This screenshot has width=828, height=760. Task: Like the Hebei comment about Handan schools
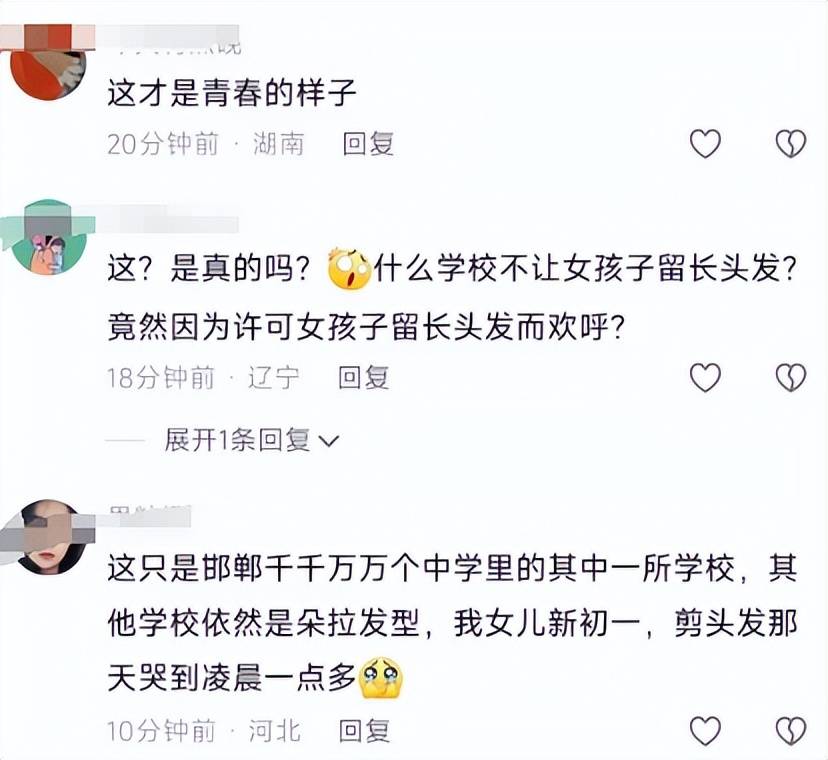point(705,731)
